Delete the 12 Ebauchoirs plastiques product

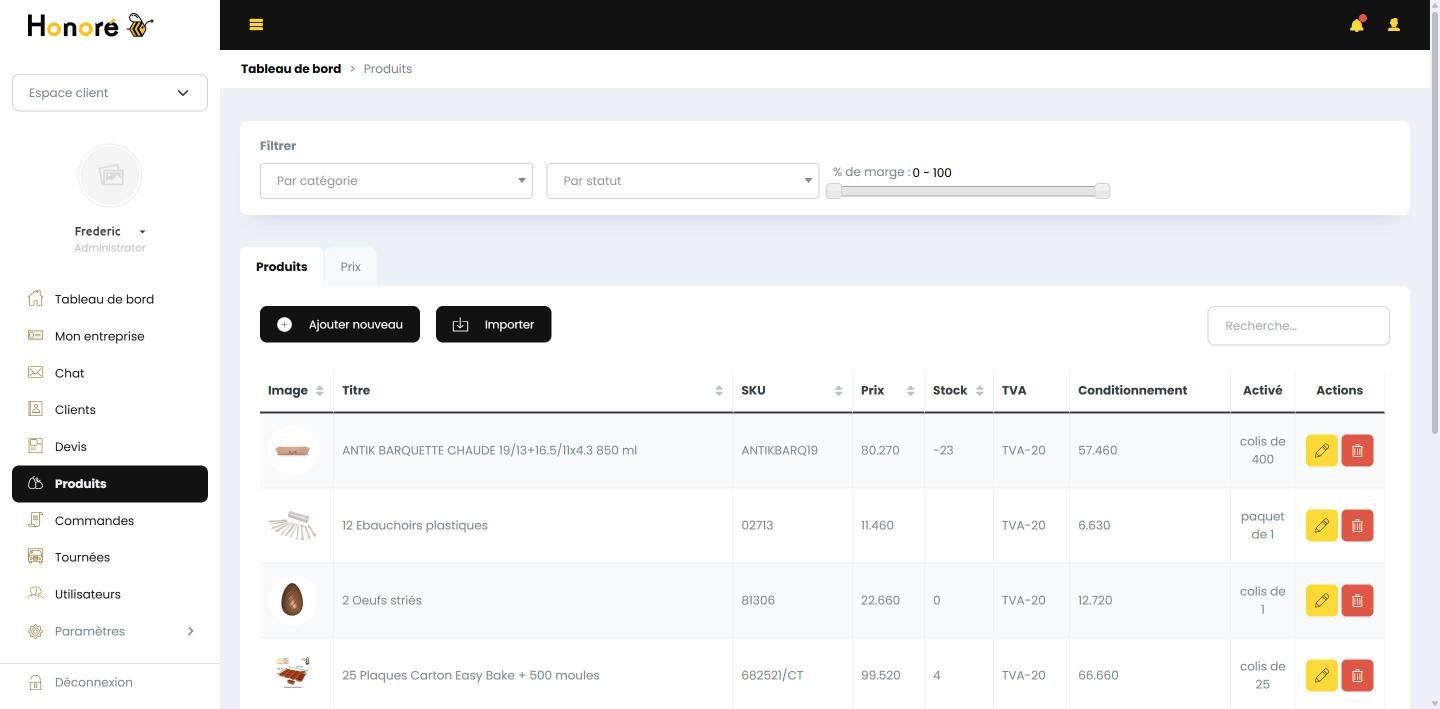point(1357,525)
